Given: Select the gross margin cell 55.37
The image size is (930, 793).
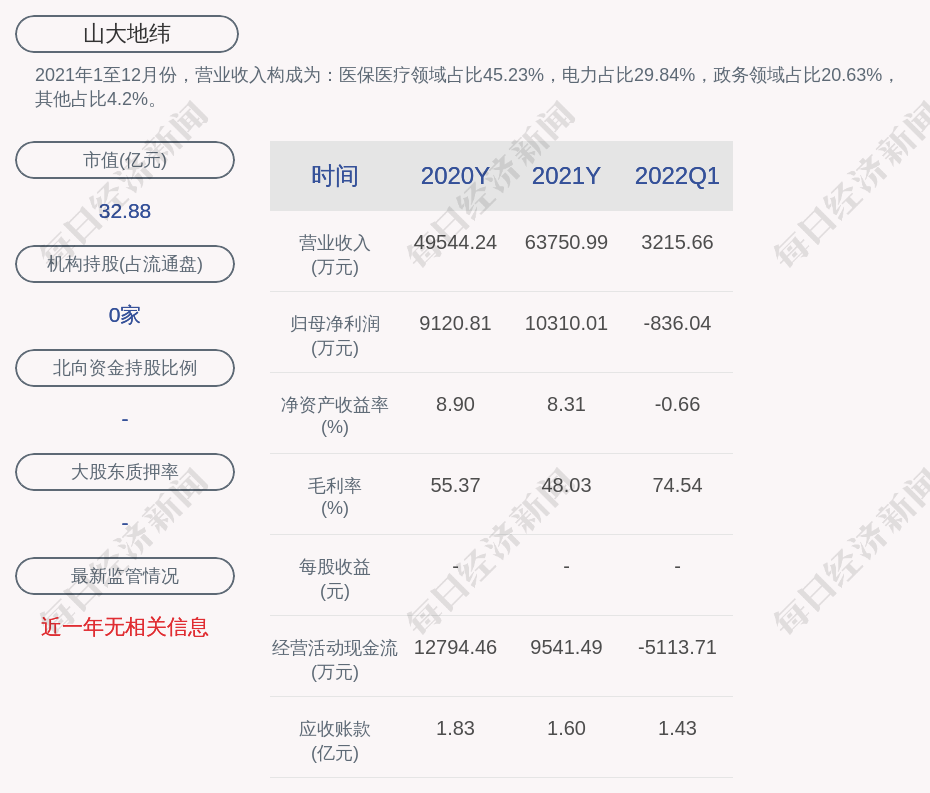Looking at the screenshot, I should [x=455, y=485].
